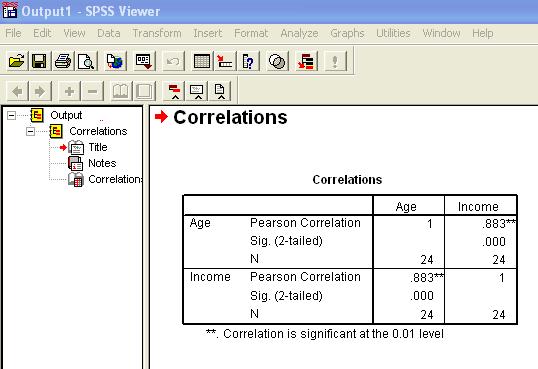This screenshot has height=369, width=538.
Task: Open the View menu
Action: pyautogui.click(x=74, y=33)
